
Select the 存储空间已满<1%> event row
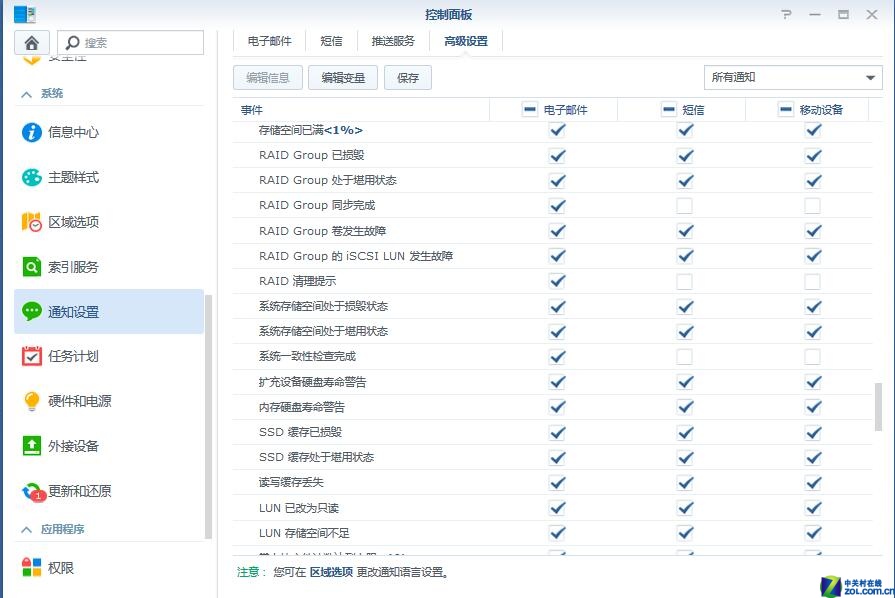pyautogui.click(x=553, y=130)
